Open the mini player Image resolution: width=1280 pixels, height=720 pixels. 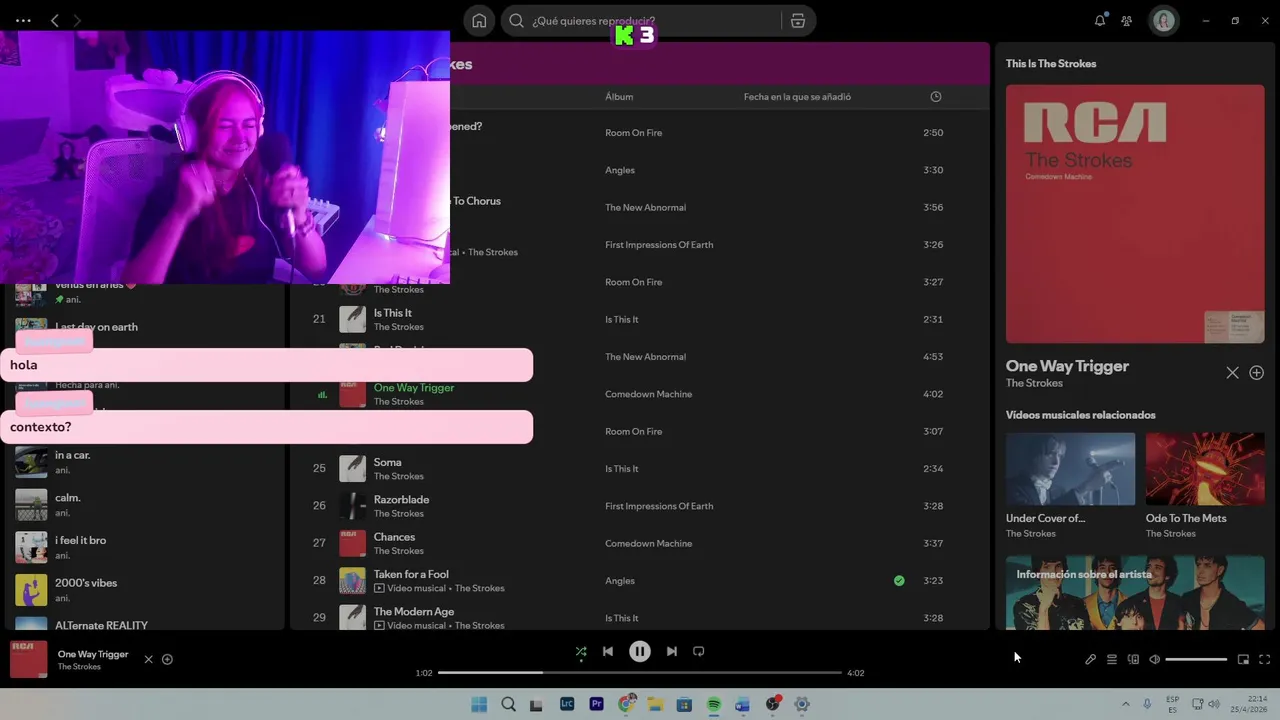pyautogui.click(x=1243, y=659)
